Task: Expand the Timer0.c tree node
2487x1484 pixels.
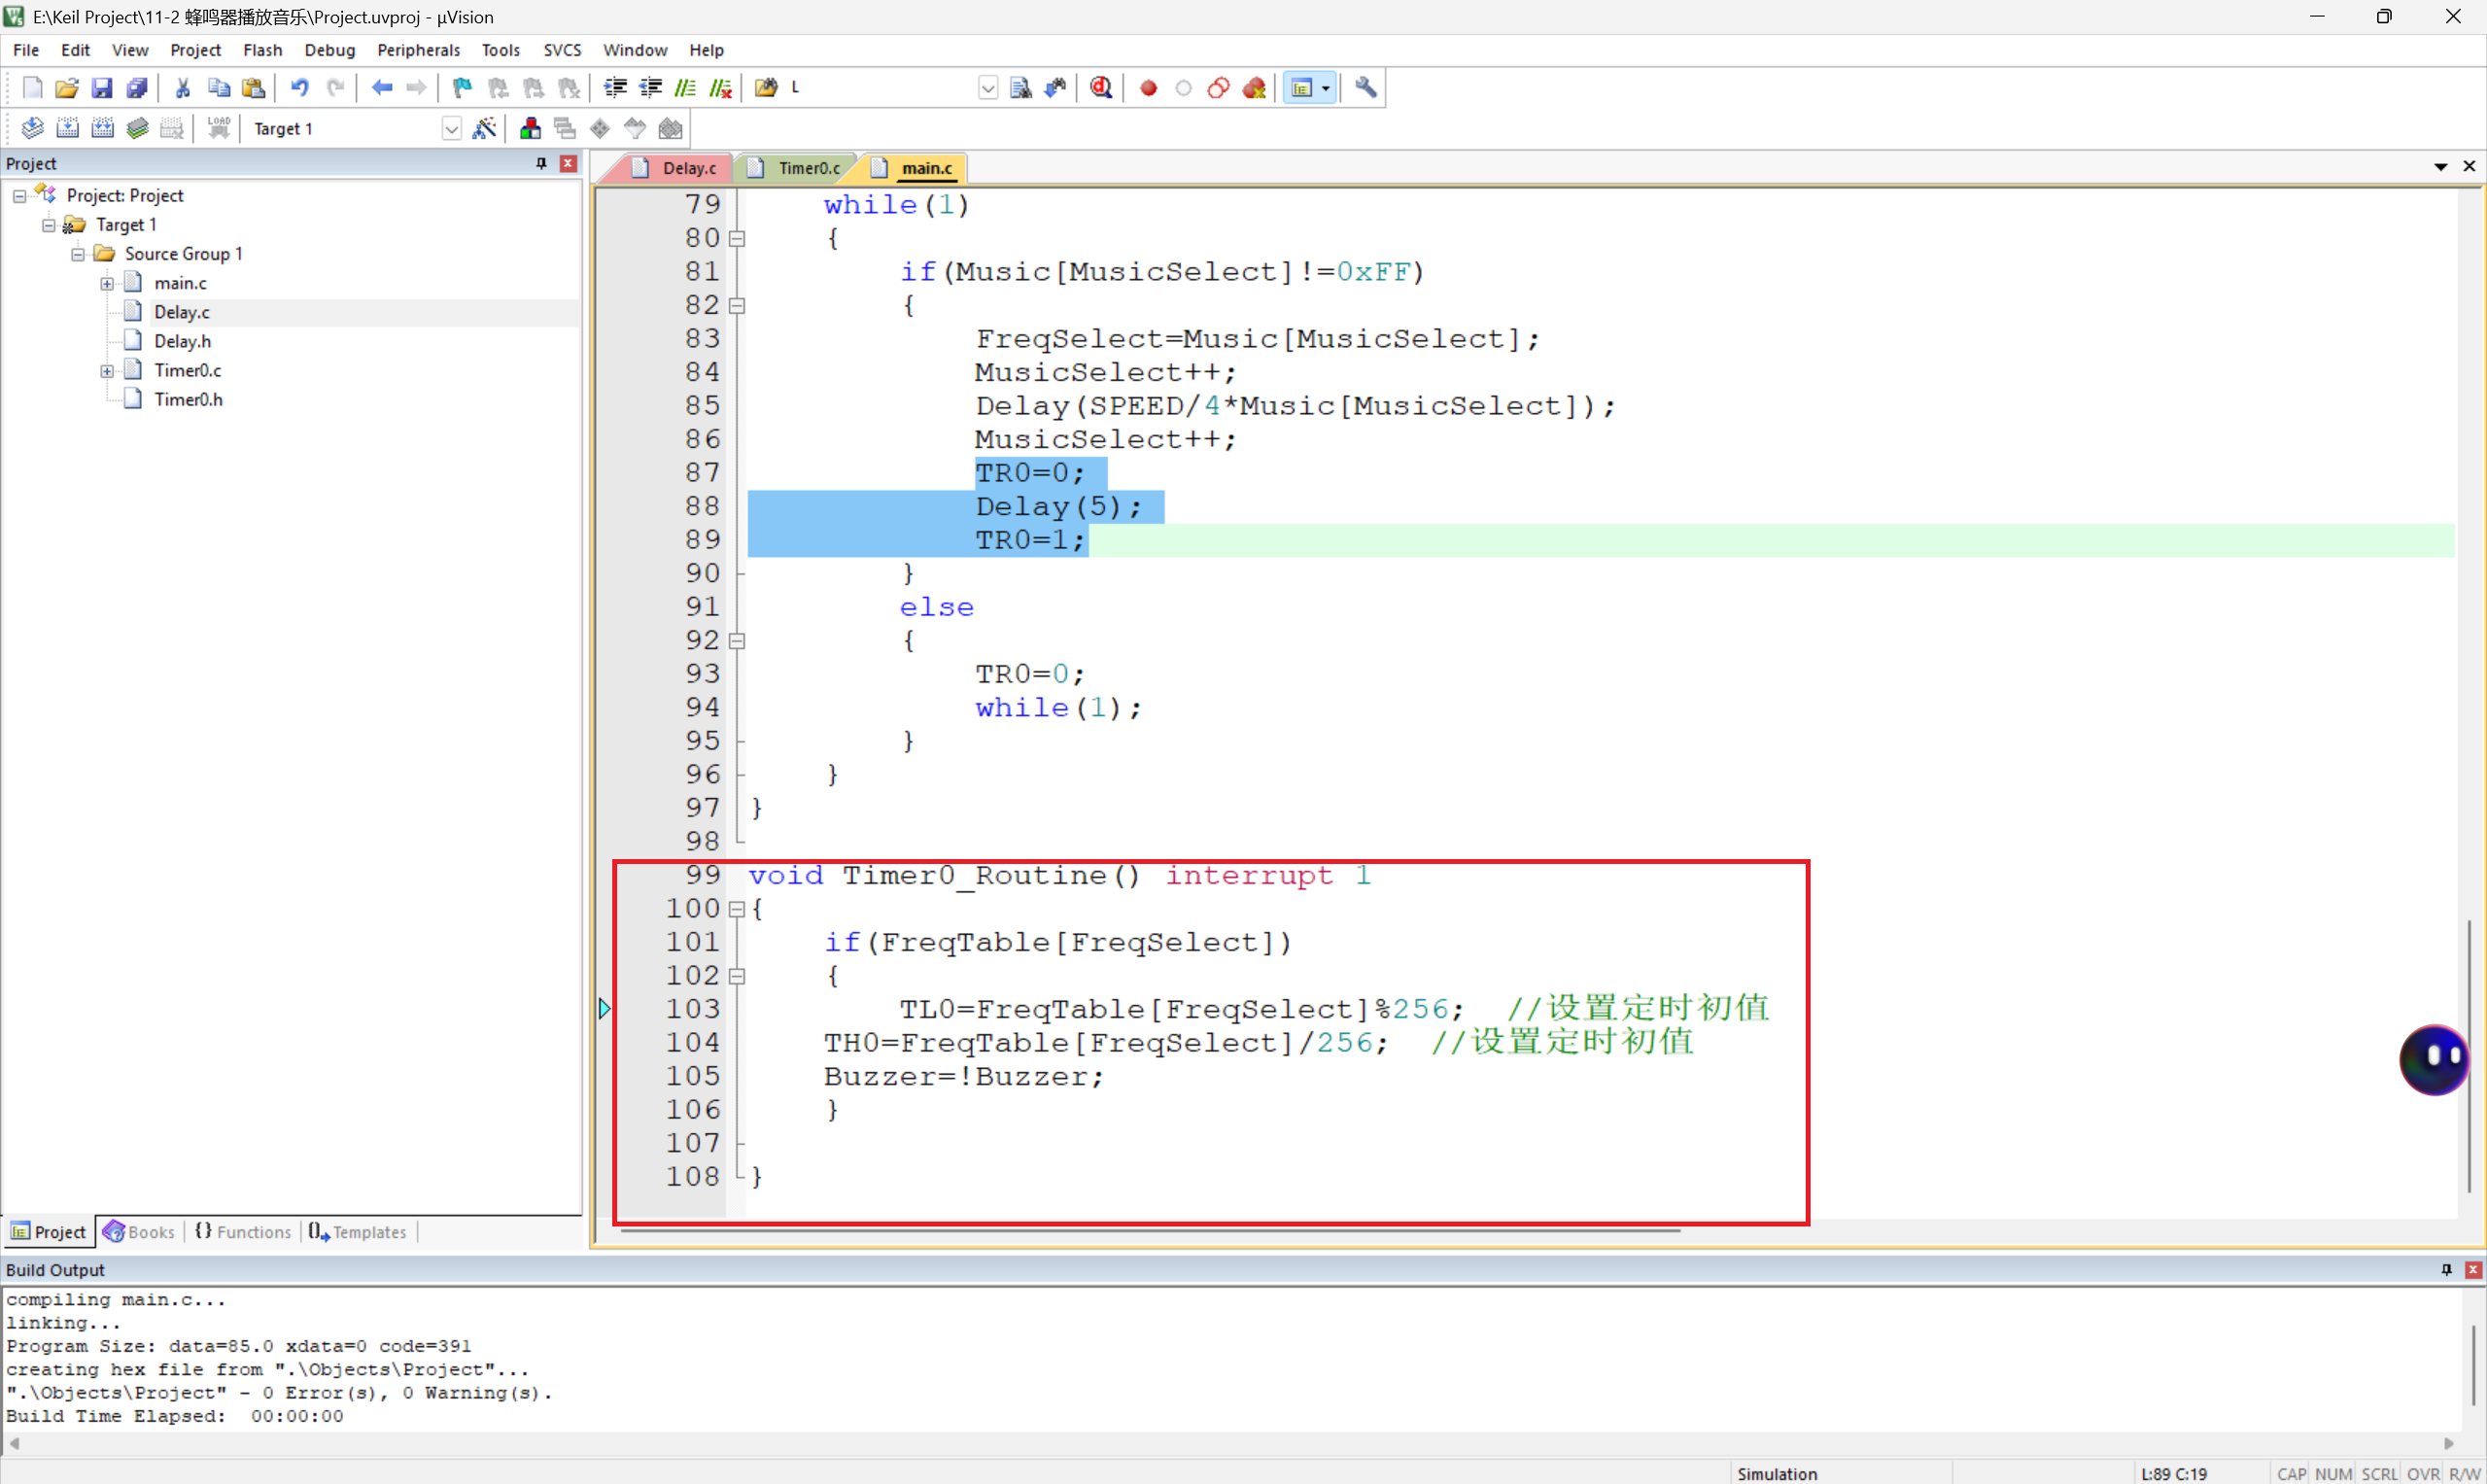Action: coord(107,371)
